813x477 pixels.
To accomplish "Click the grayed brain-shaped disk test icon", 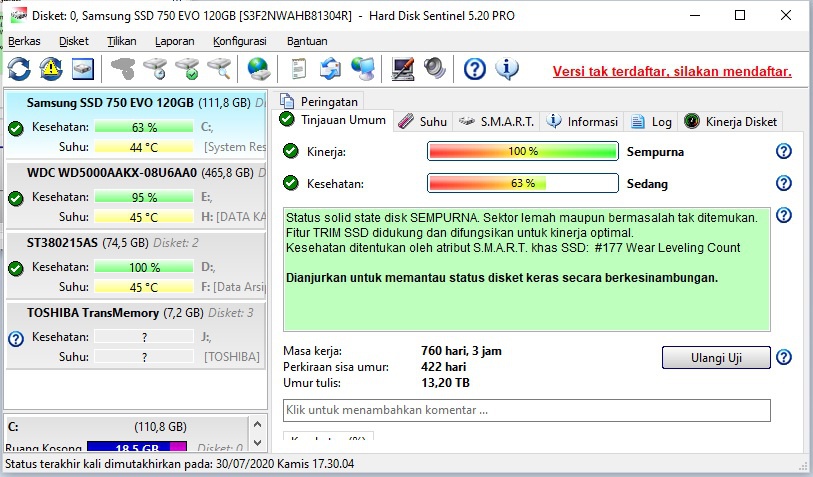I will 123,69.
